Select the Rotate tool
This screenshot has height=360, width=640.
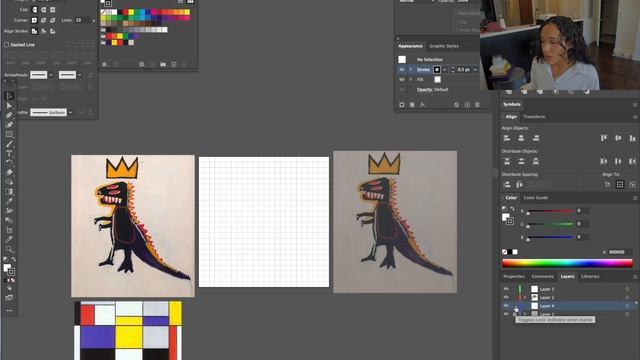9,163
